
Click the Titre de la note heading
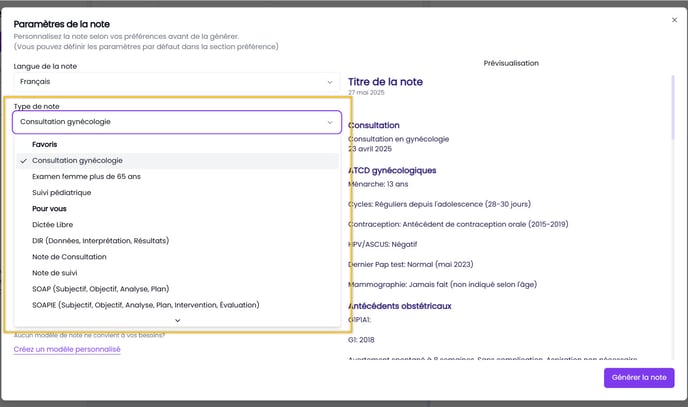385,81
